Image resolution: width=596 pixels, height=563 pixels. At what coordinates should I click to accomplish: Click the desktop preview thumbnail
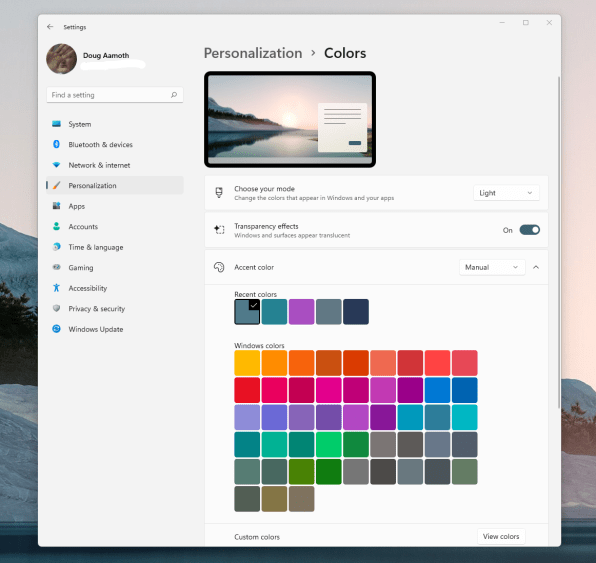(290, 119)
